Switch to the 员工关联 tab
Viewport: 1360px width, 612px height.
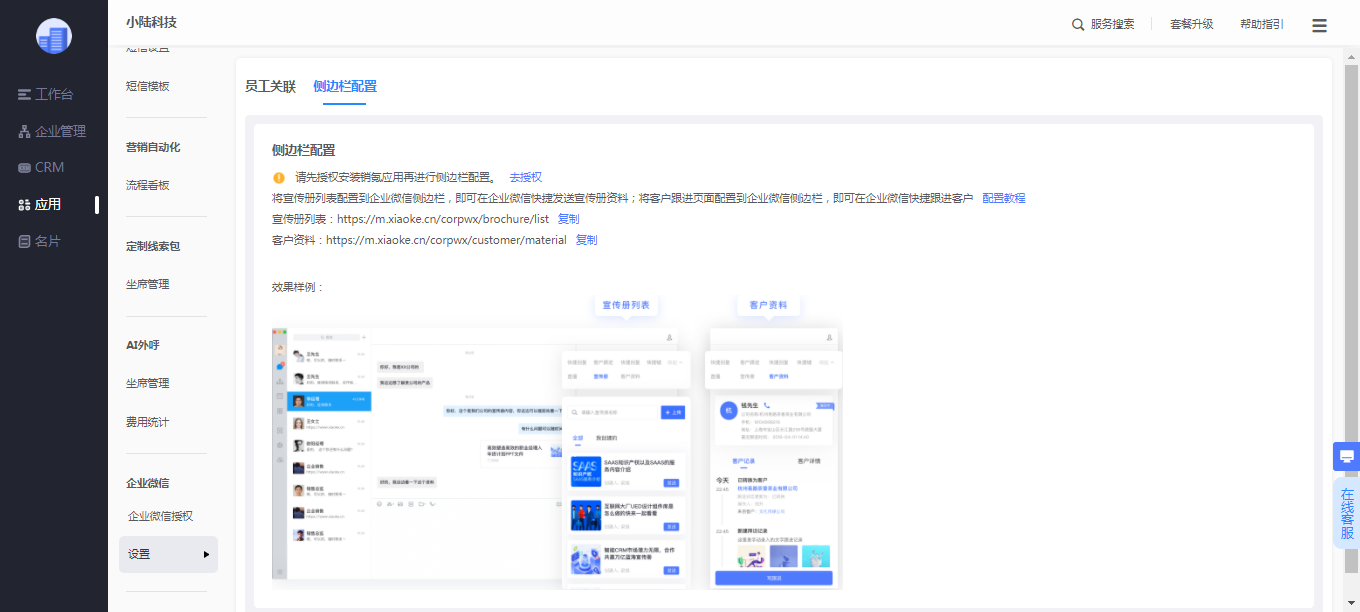(270, 86)
